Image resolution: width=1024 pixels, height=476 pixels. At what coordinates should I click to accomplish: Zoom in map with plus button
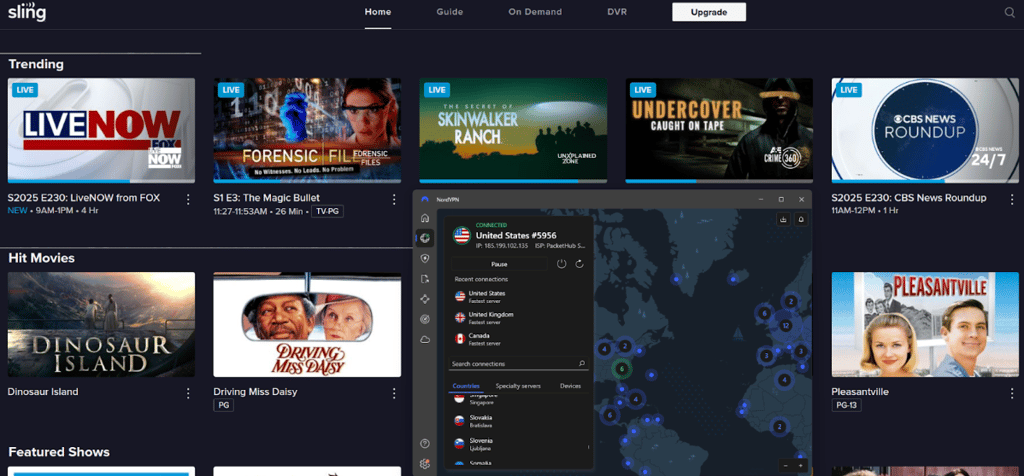800,466
